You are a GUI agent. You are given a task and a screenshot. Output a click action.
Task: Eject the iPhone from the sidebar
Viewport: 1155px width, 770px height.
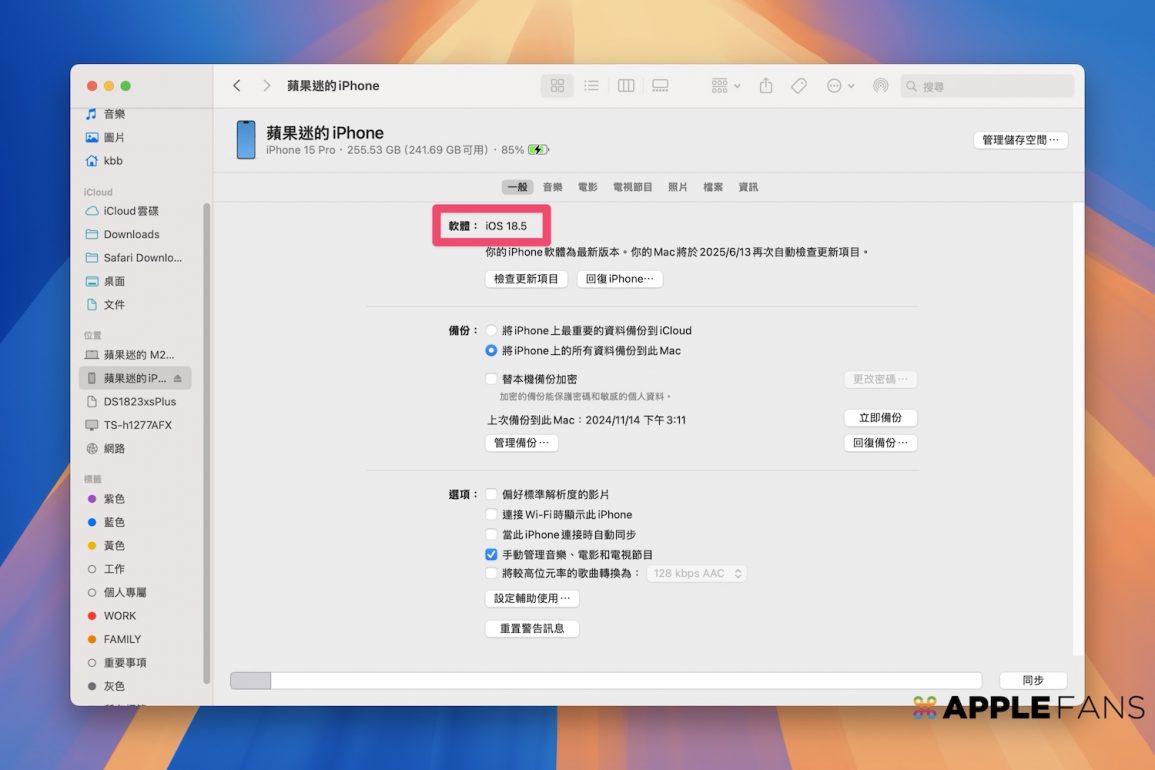click(x=178, y=379)
